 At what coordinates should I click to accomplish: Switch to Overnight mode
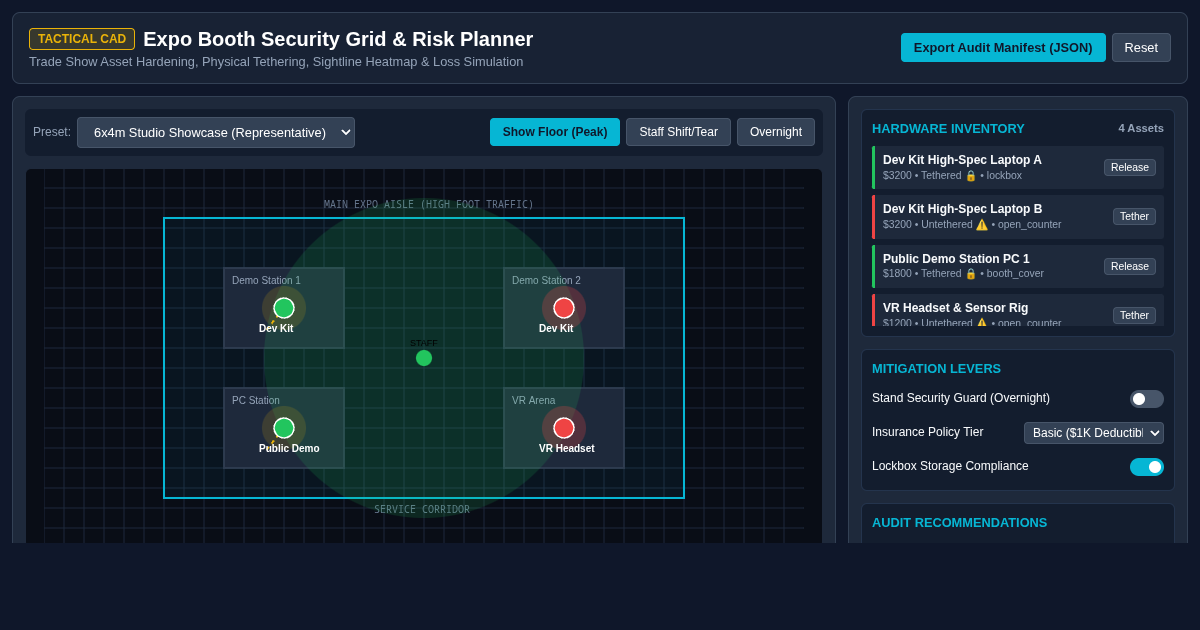click(776, 132)
